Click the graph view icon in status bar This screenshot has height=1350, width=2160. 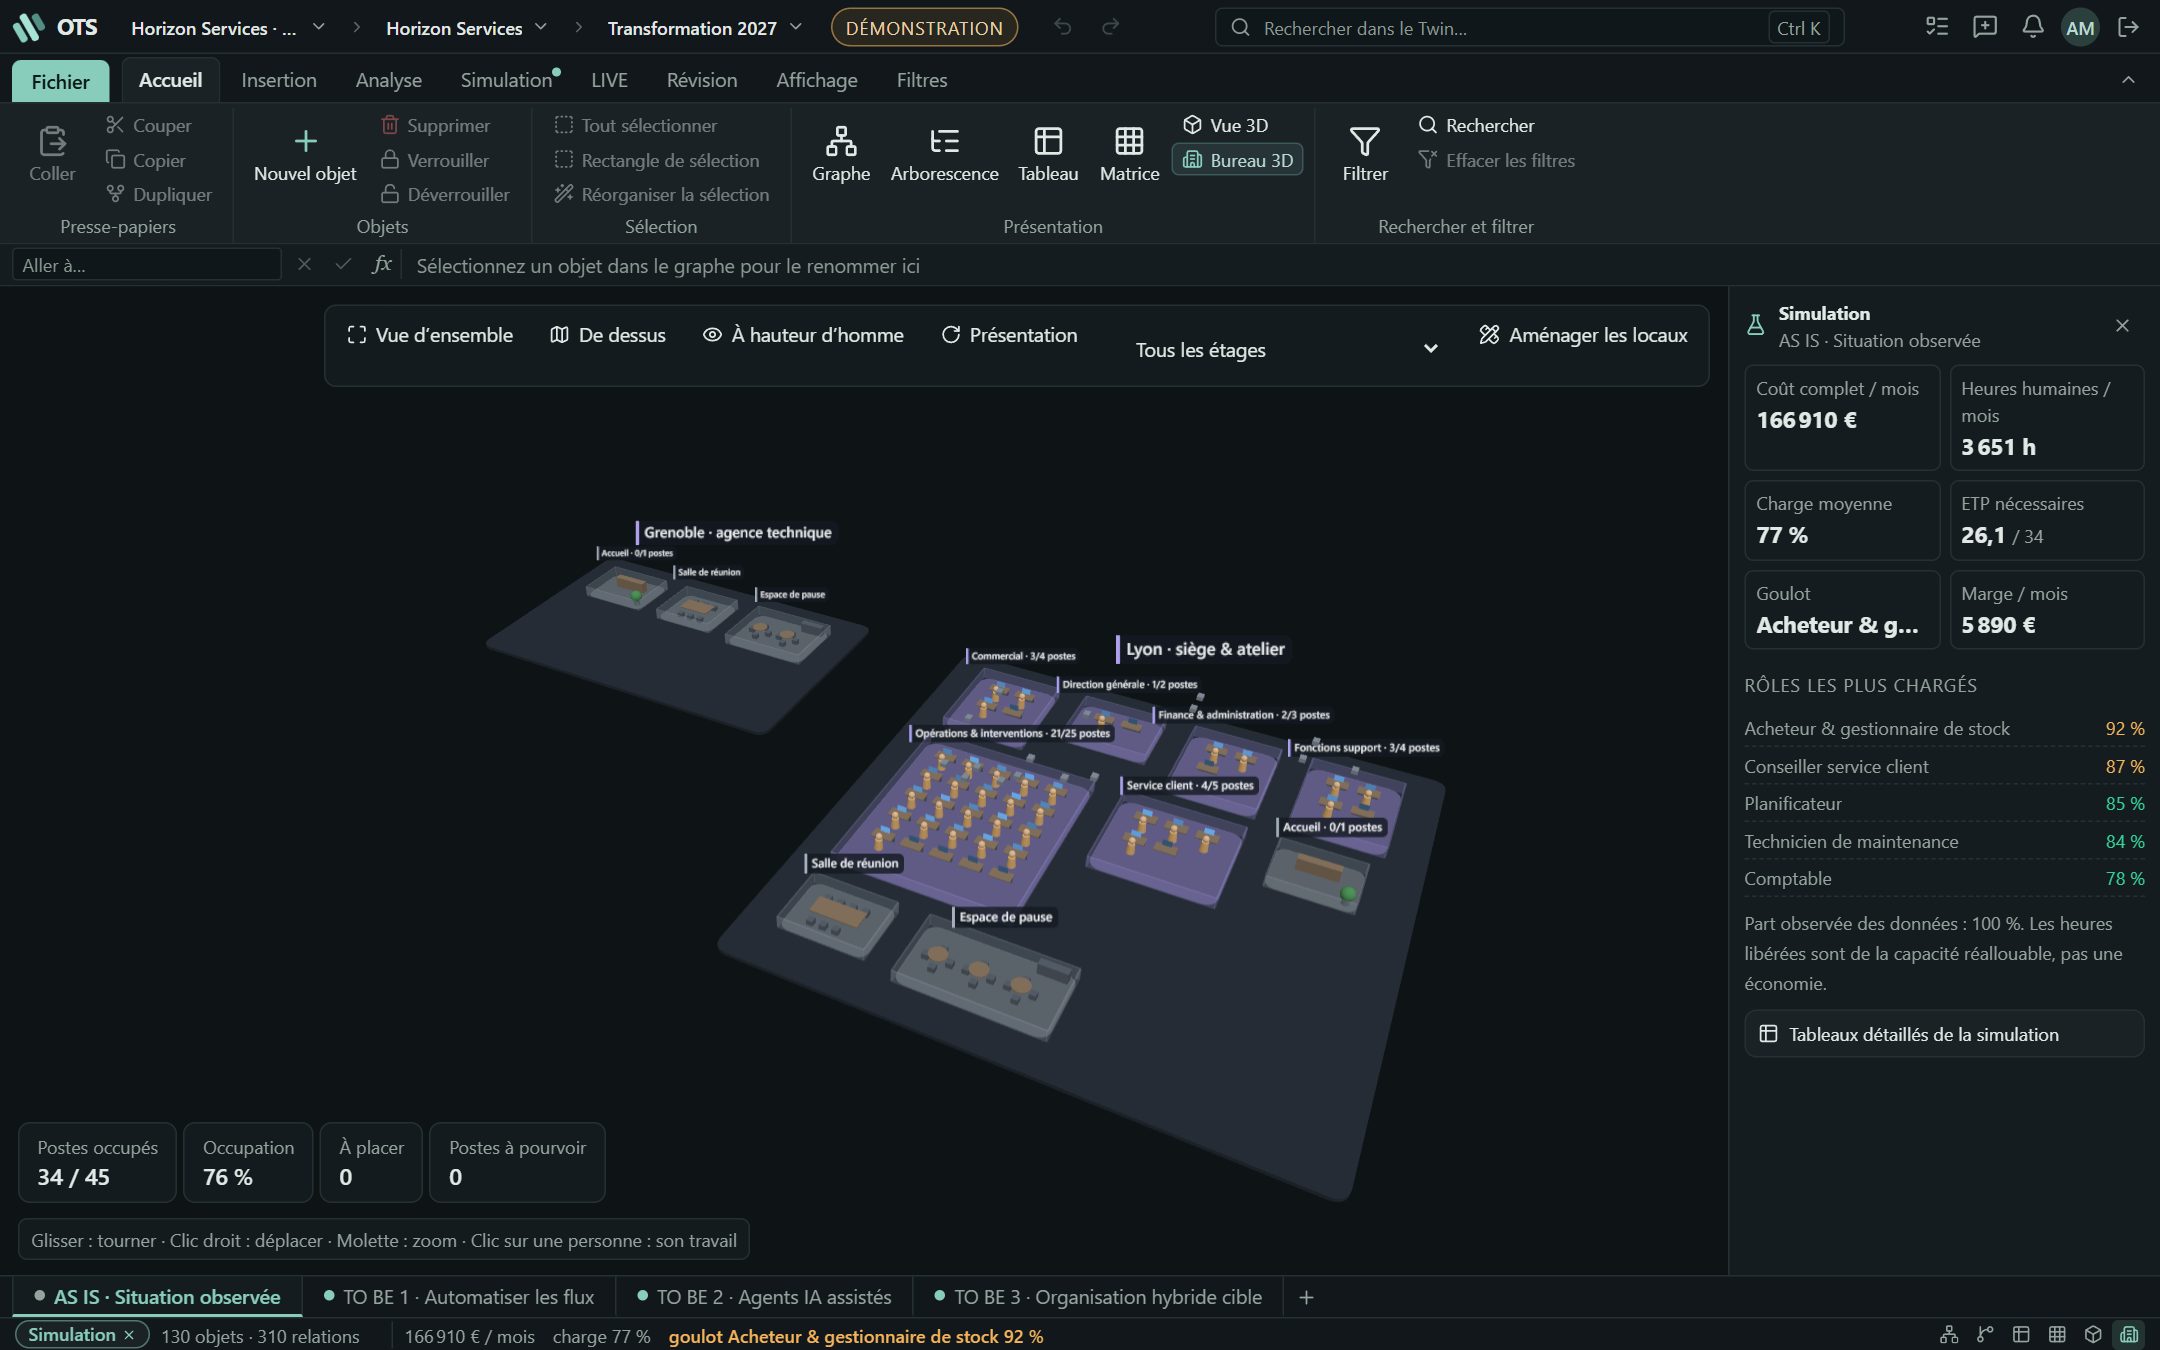1949,1334
